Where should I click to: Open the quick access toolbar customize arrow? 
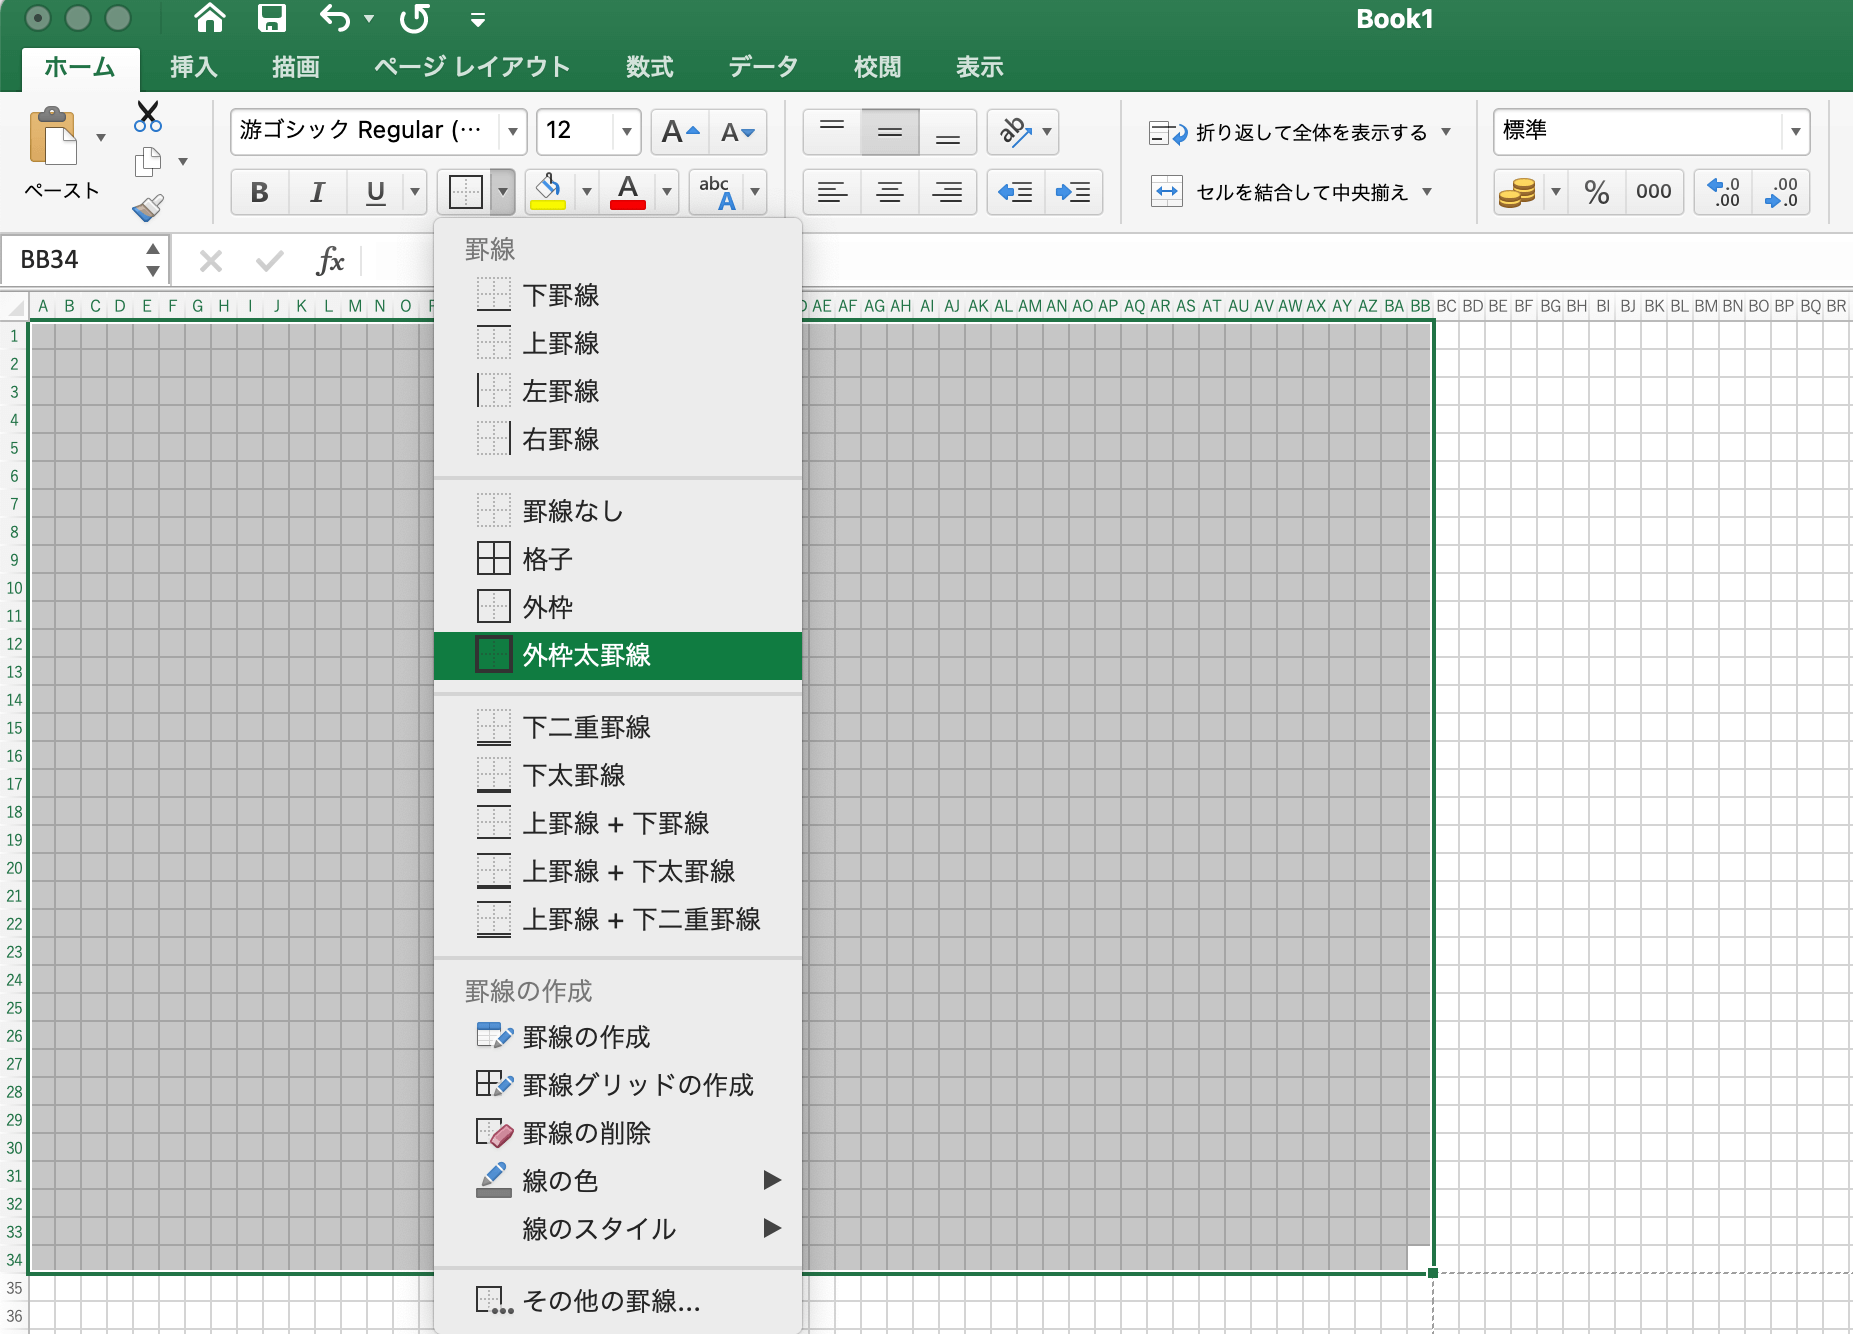tap(478, 20)
